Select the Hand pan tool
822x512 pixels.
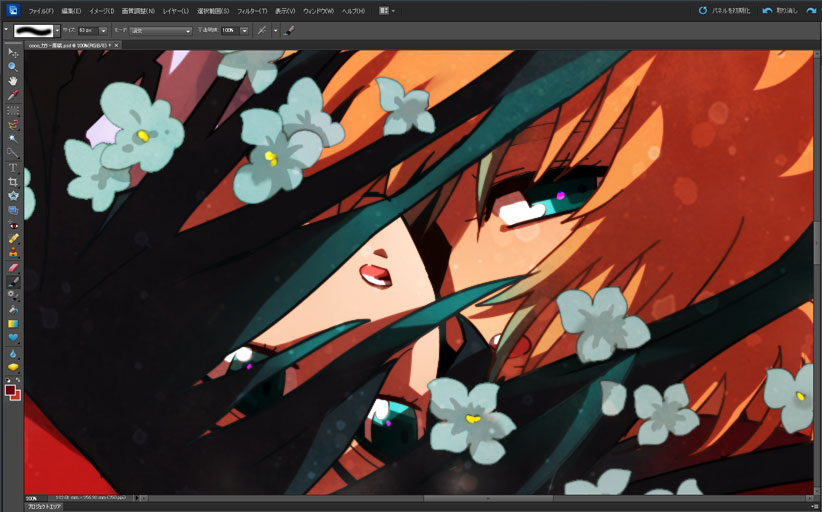click(x=13, y=81)
